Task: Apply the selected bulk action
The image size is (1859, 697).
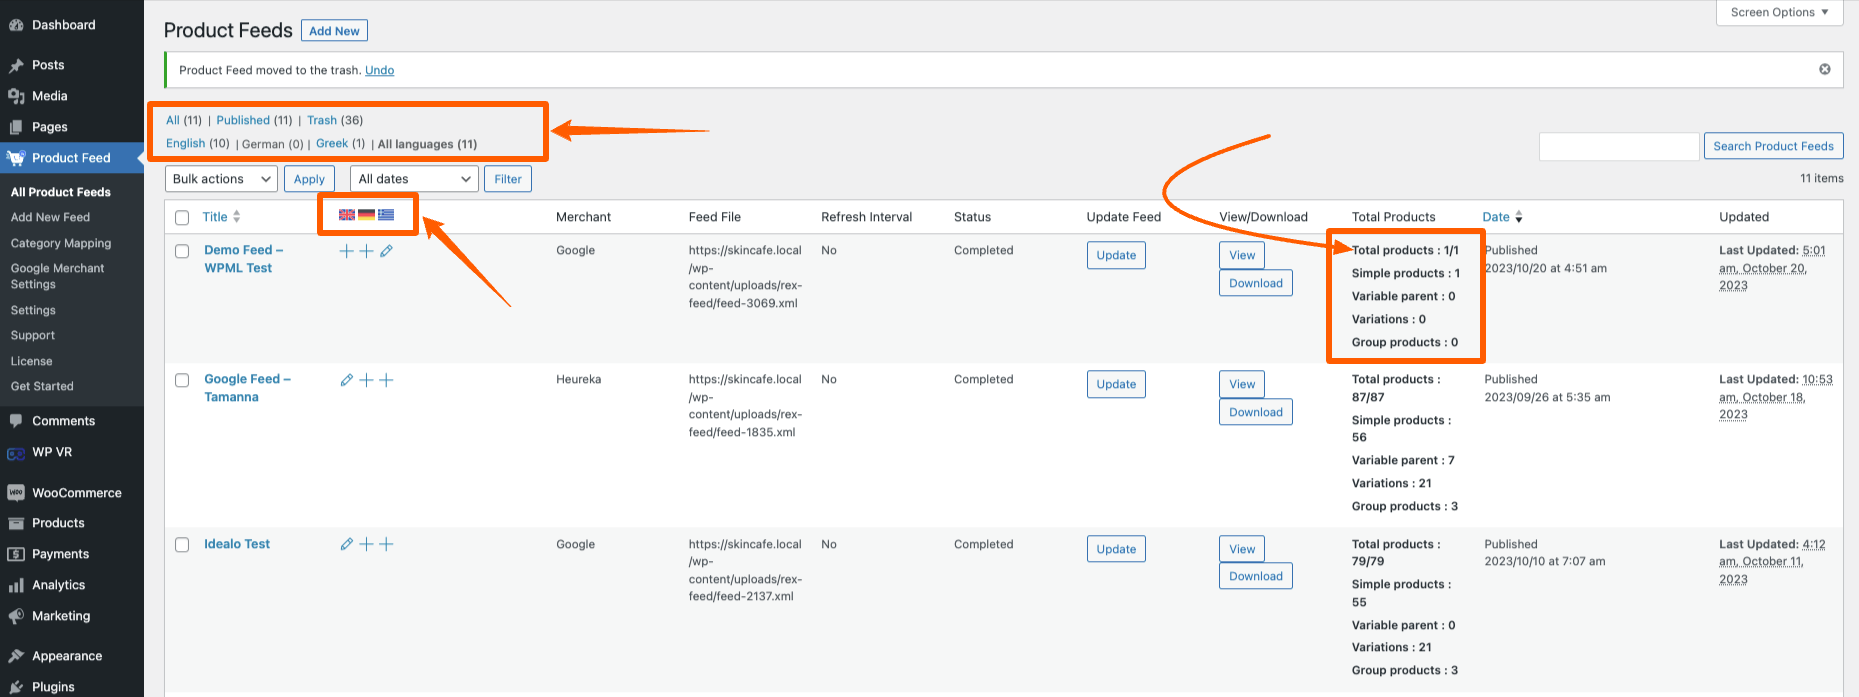Action: point(309,179)
